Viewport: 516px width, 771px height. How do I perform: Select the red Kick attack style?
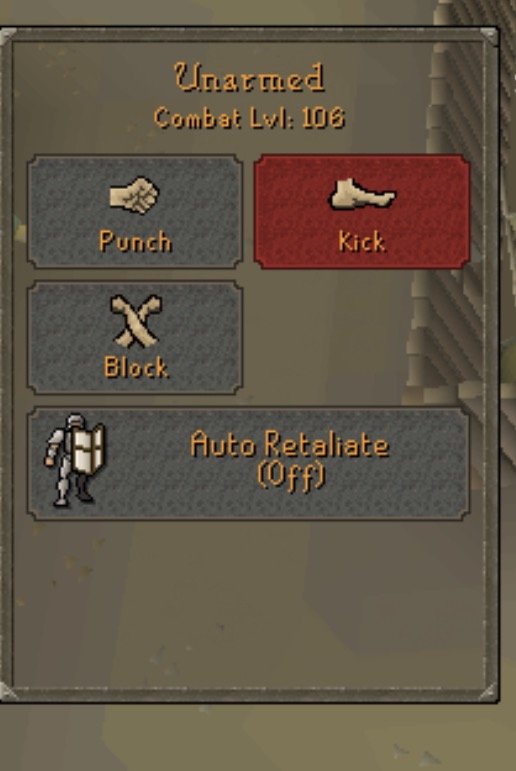coord(362,211)
